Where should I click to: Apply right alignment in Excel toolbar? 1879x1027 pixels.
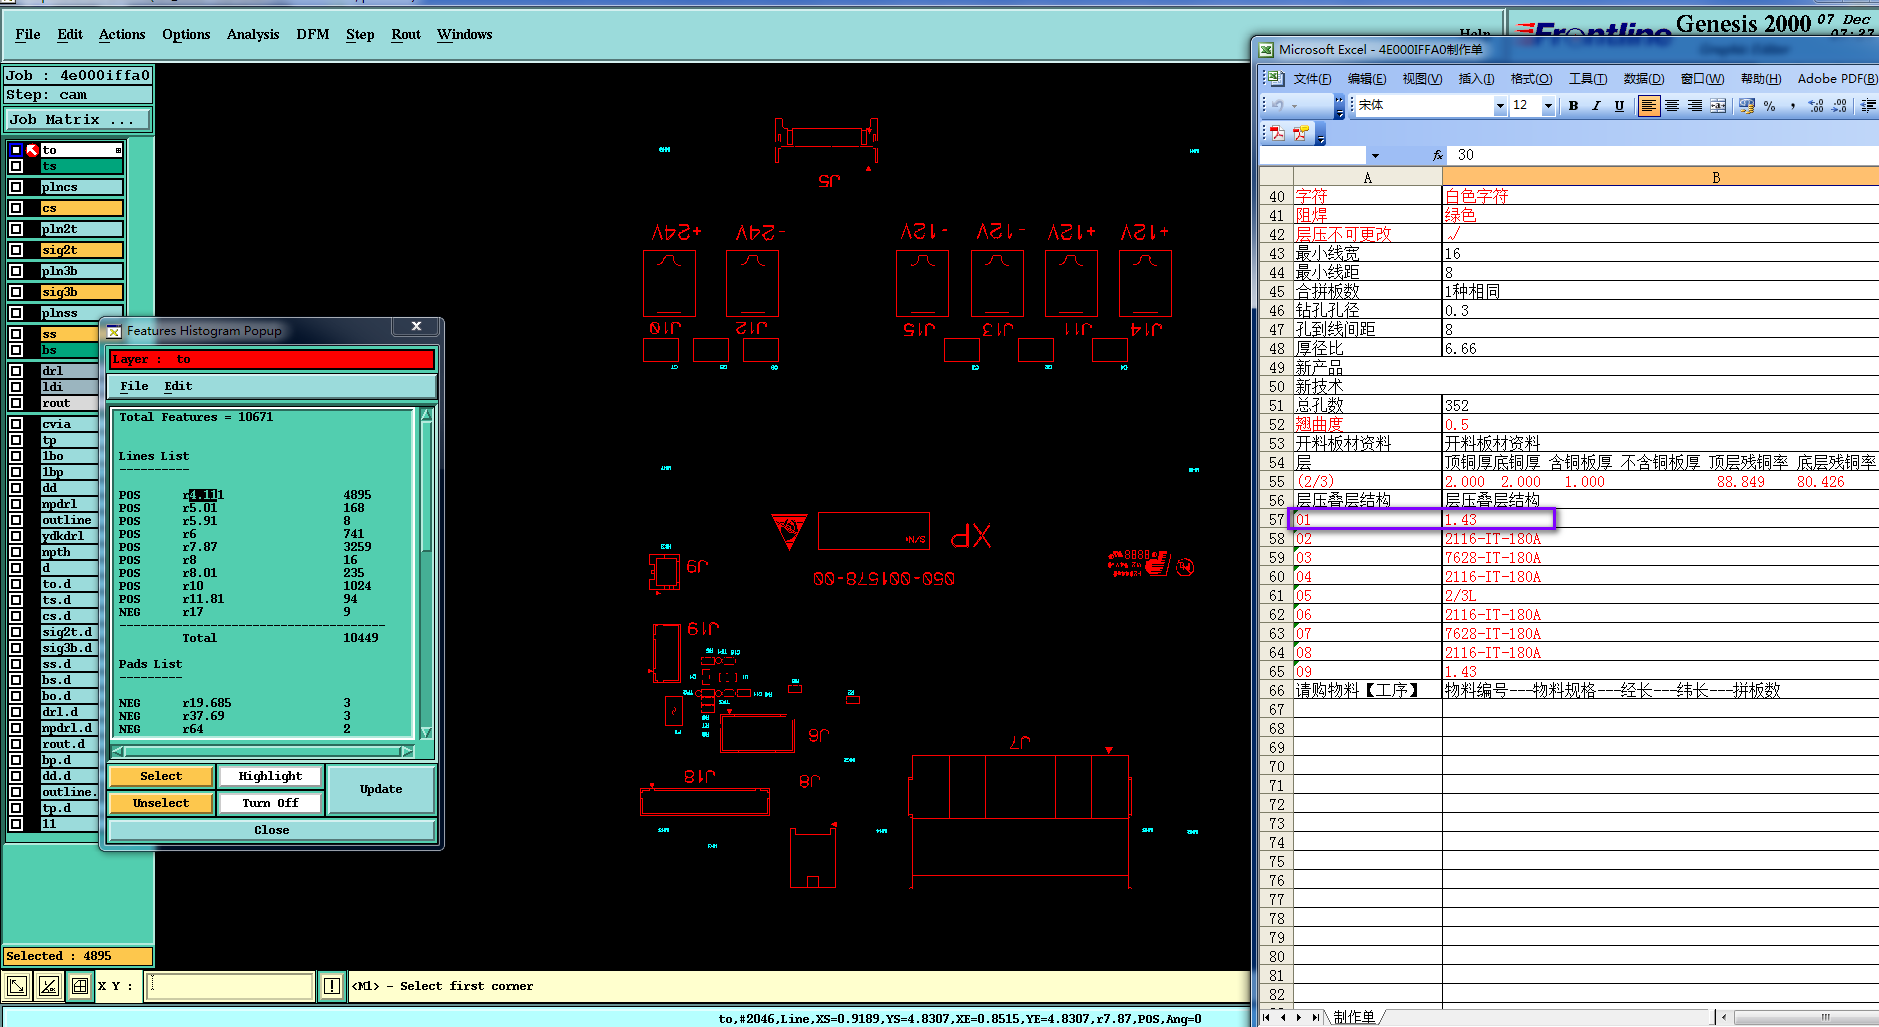pyautogui.click(x=1695, y=106)
